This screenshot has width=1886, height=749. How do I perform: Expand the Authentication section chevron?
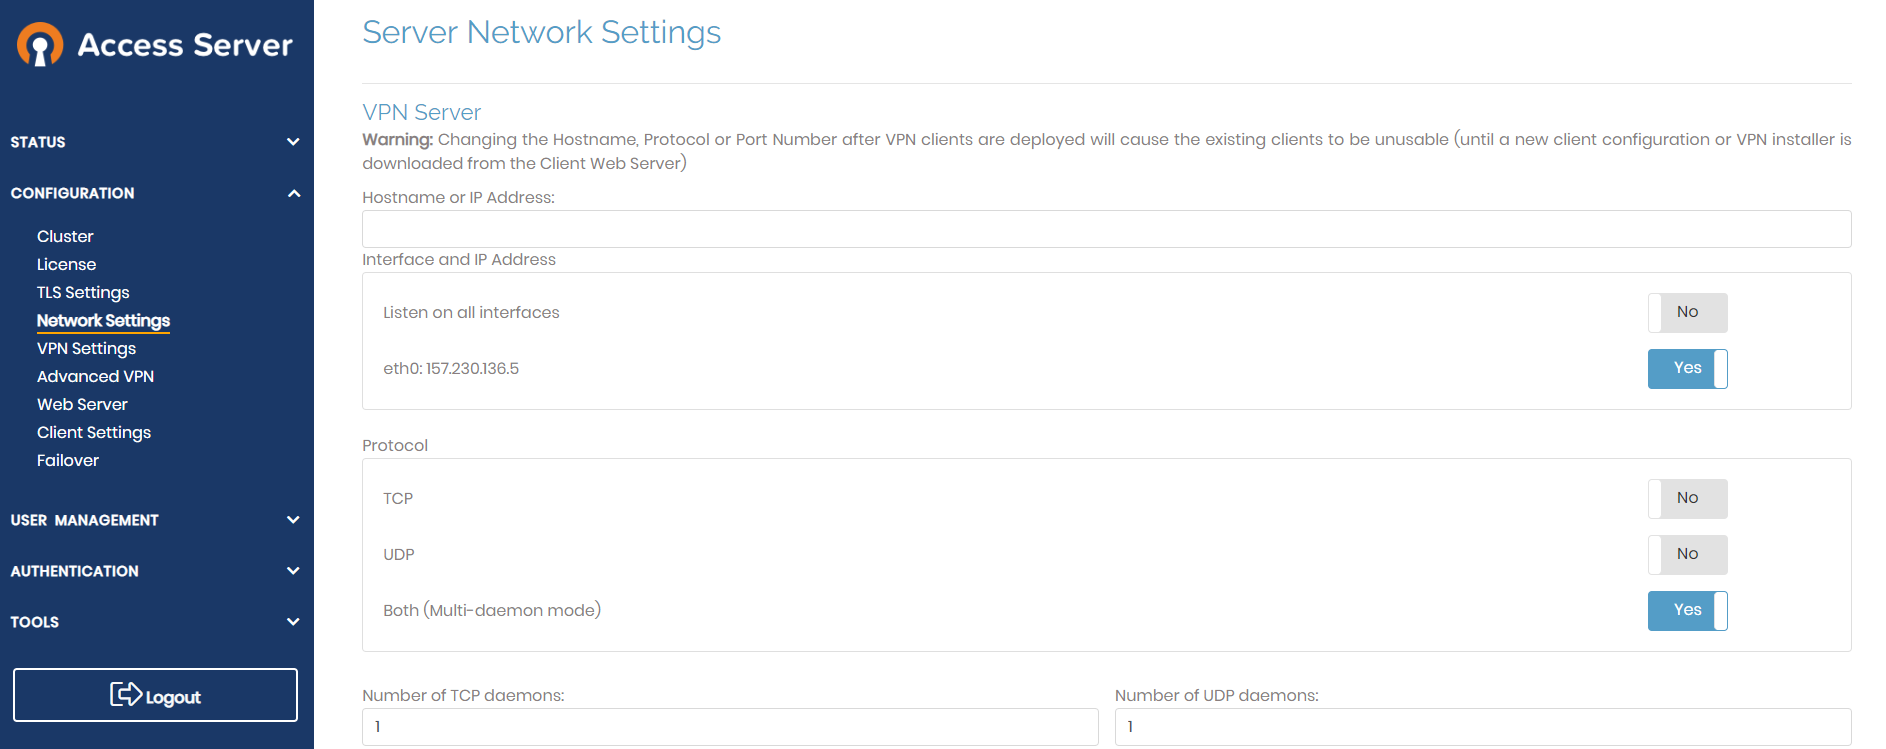coord(293,571)
